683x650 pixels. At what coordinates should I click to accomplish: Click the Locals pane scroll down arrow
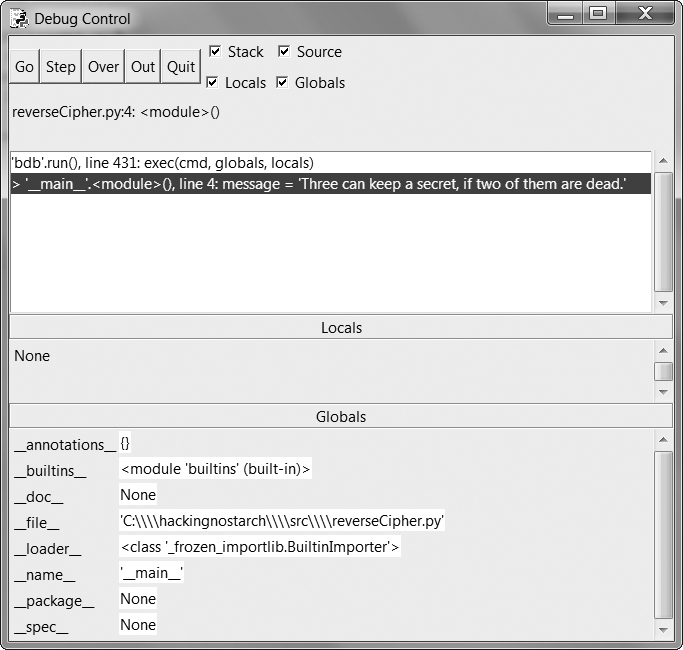pos(663,392)
